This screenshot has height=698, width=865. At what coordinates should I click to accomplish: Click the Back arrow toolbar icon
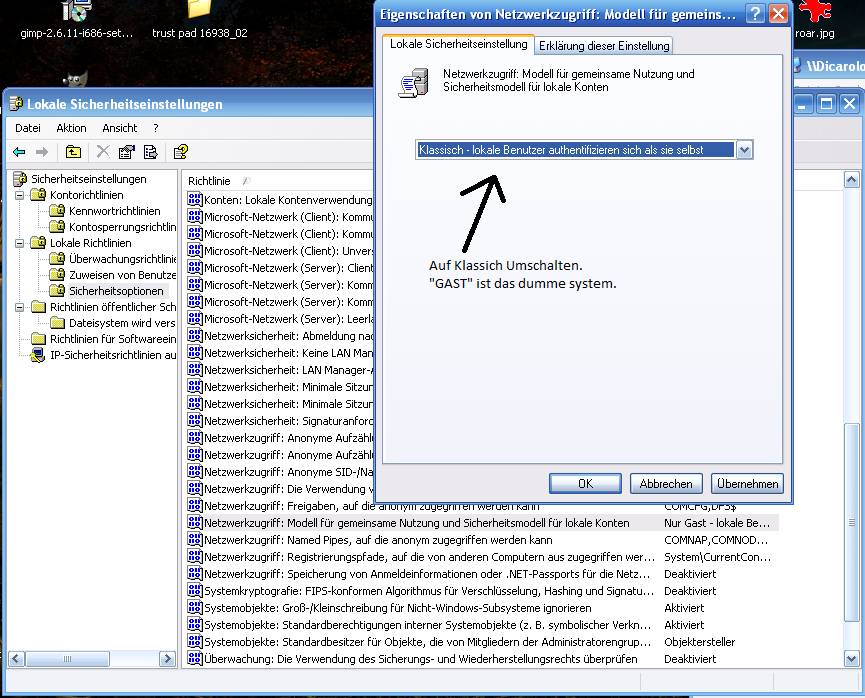click(x=19, y=152)
